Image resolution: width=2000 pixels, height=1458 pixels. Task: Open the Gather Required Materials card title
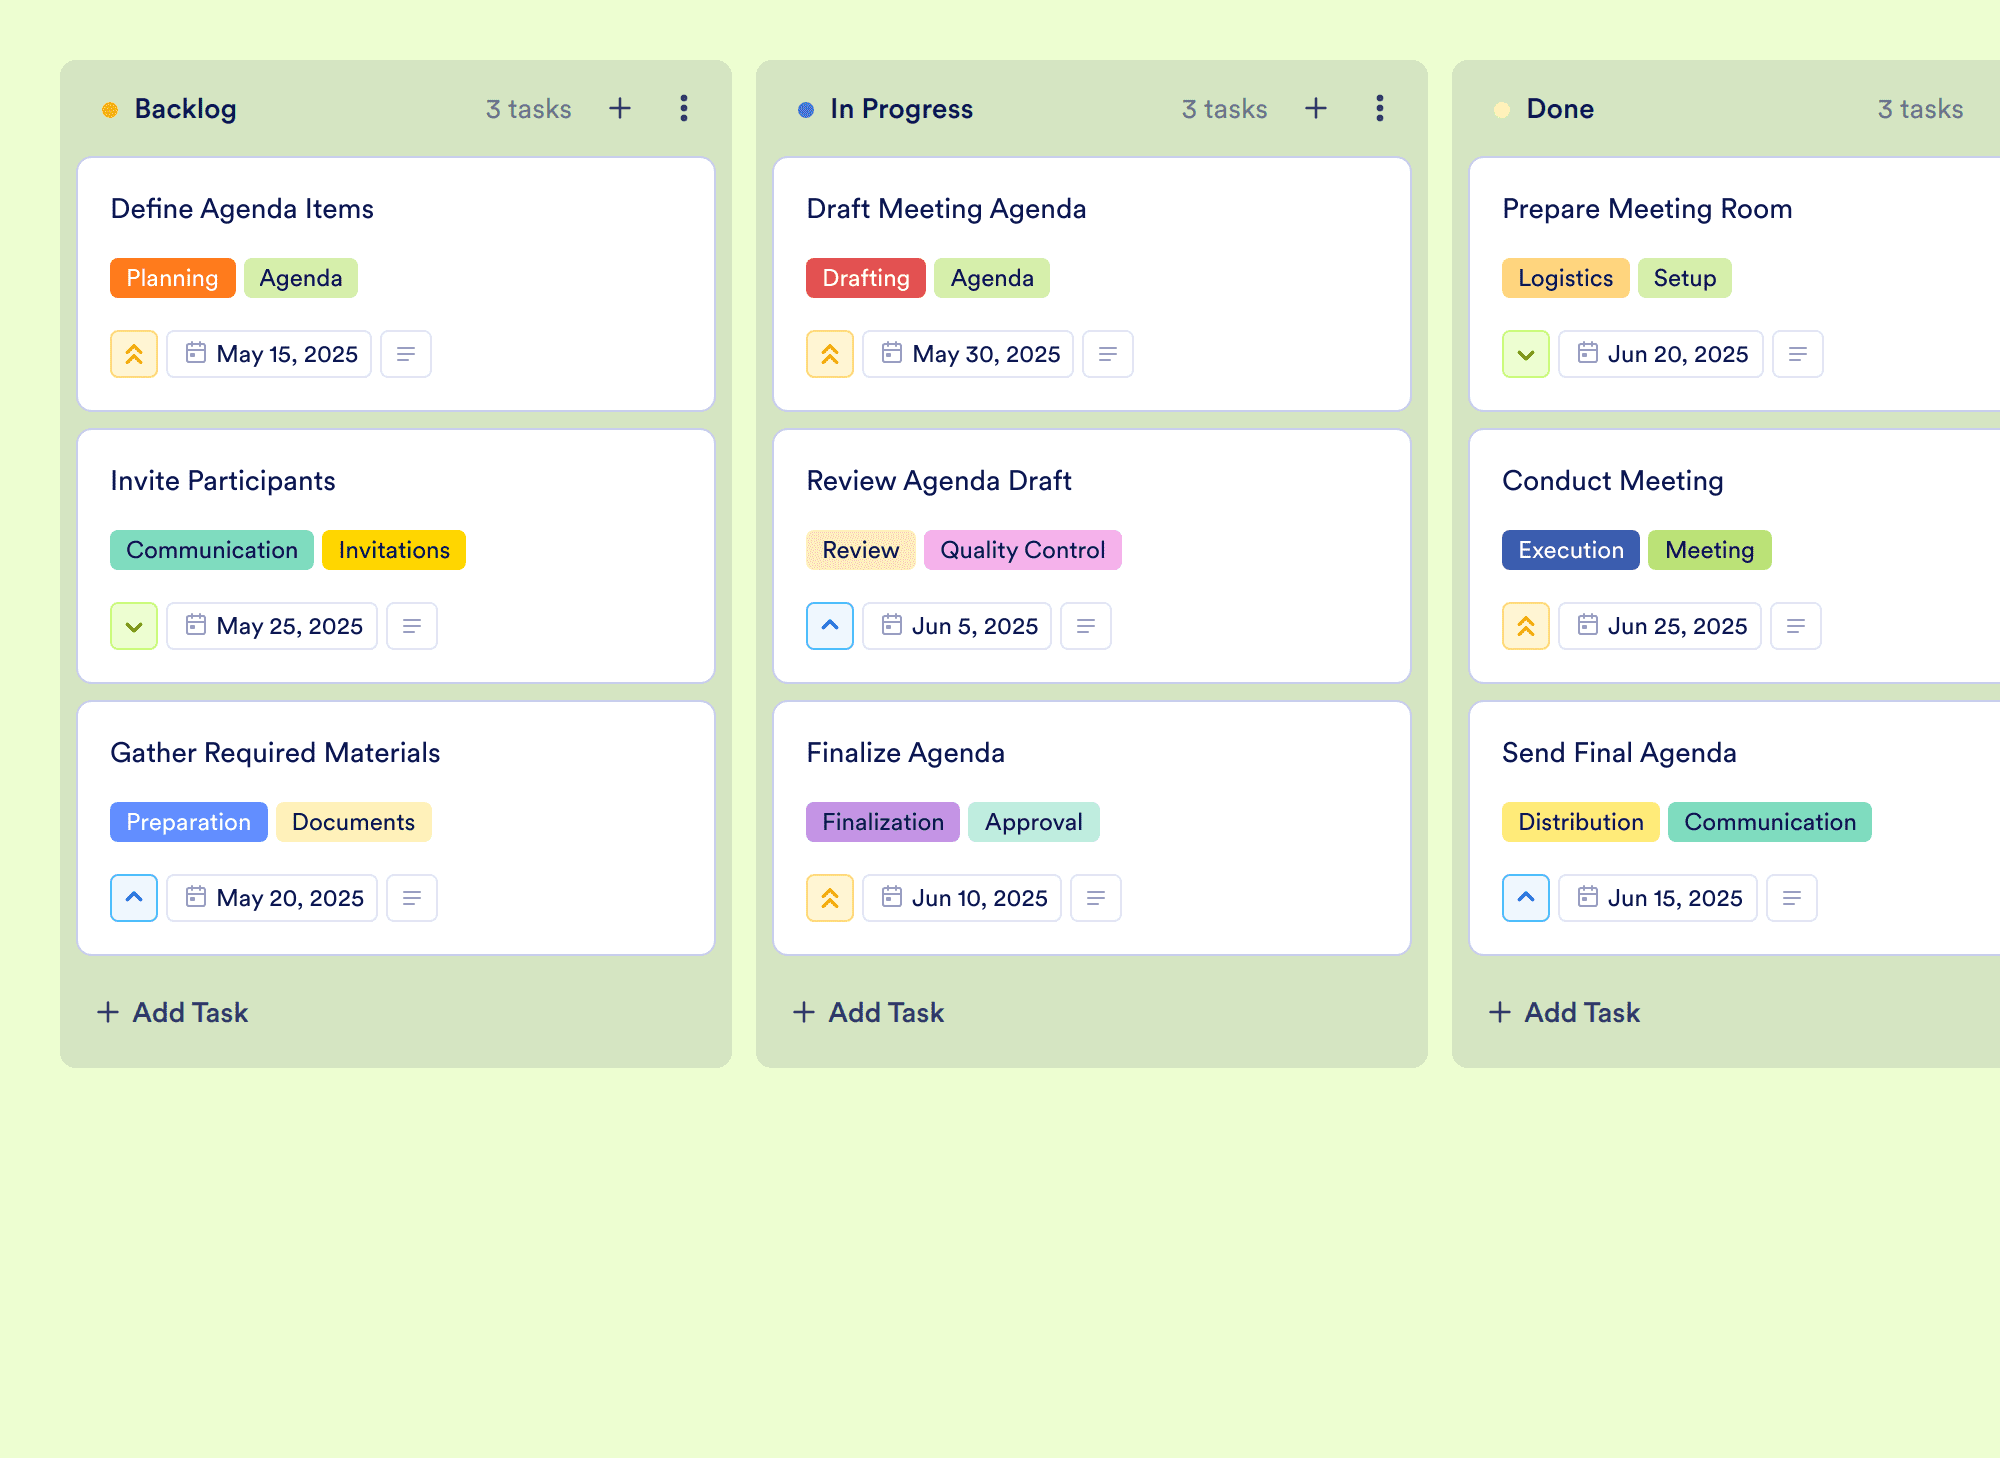275,752
